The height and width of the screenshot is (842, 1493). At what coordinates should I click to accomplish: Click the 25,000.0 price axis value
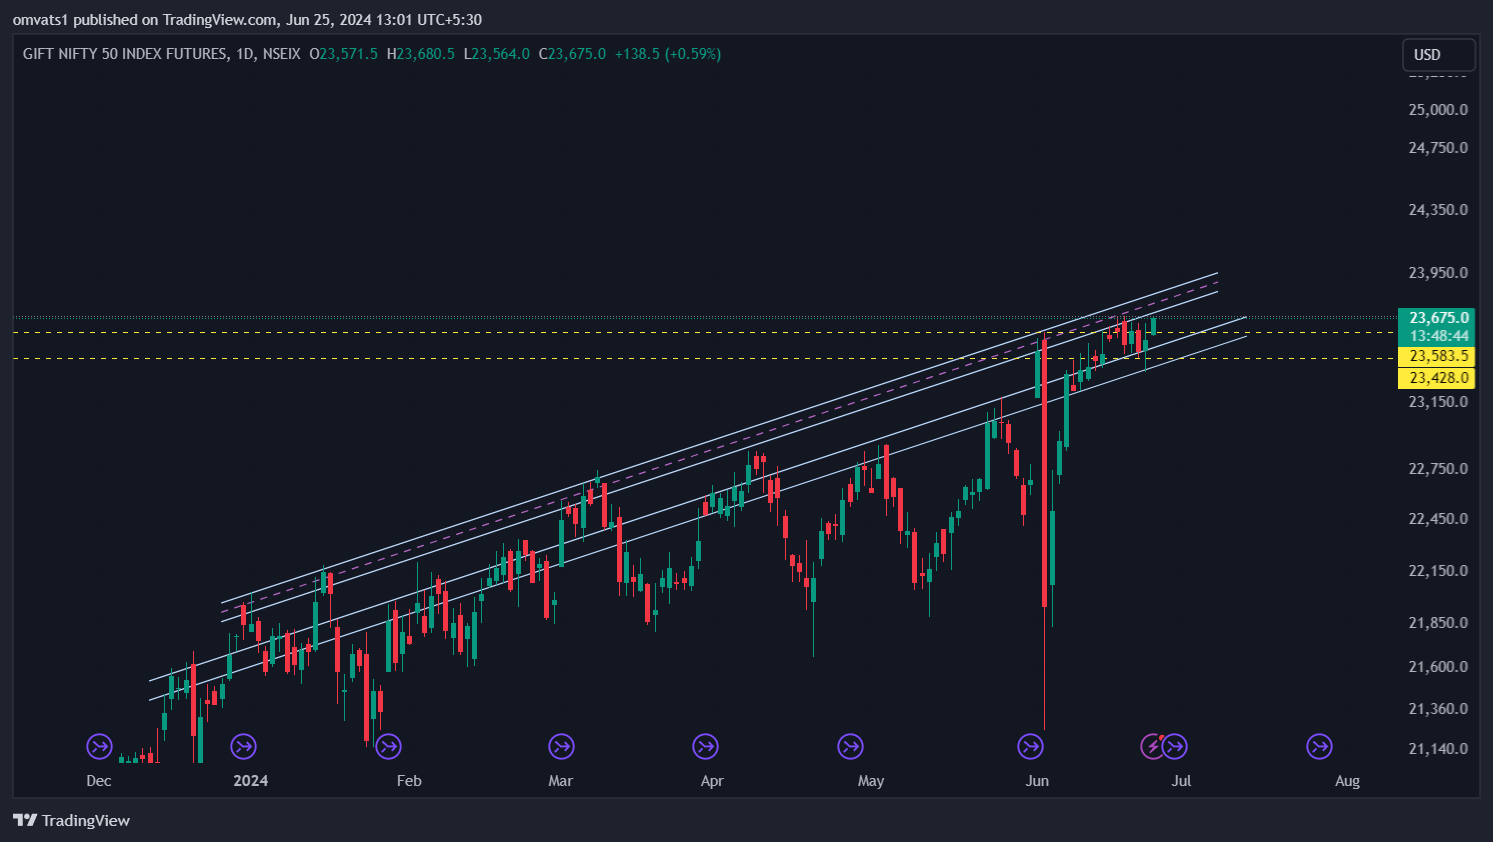(x=1438, y=110)
